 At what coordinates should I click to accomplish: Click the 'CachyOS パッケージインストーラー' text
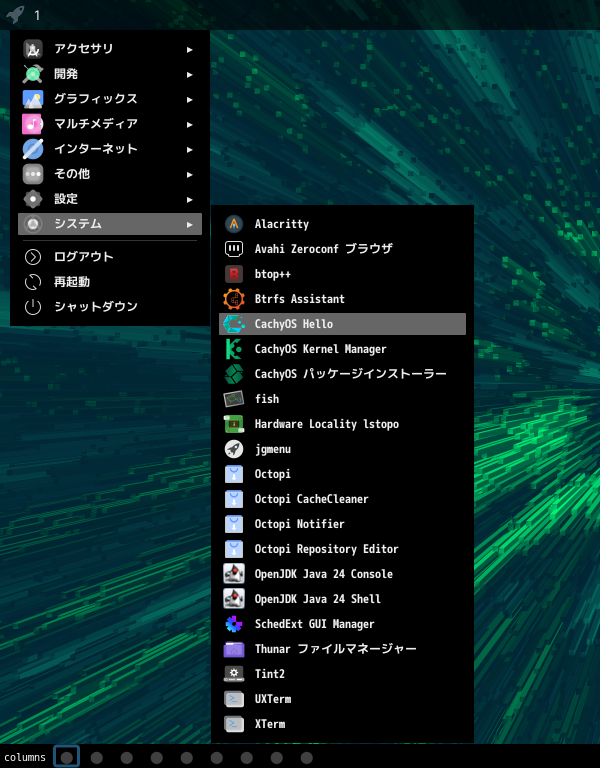[x=351, y=374]
